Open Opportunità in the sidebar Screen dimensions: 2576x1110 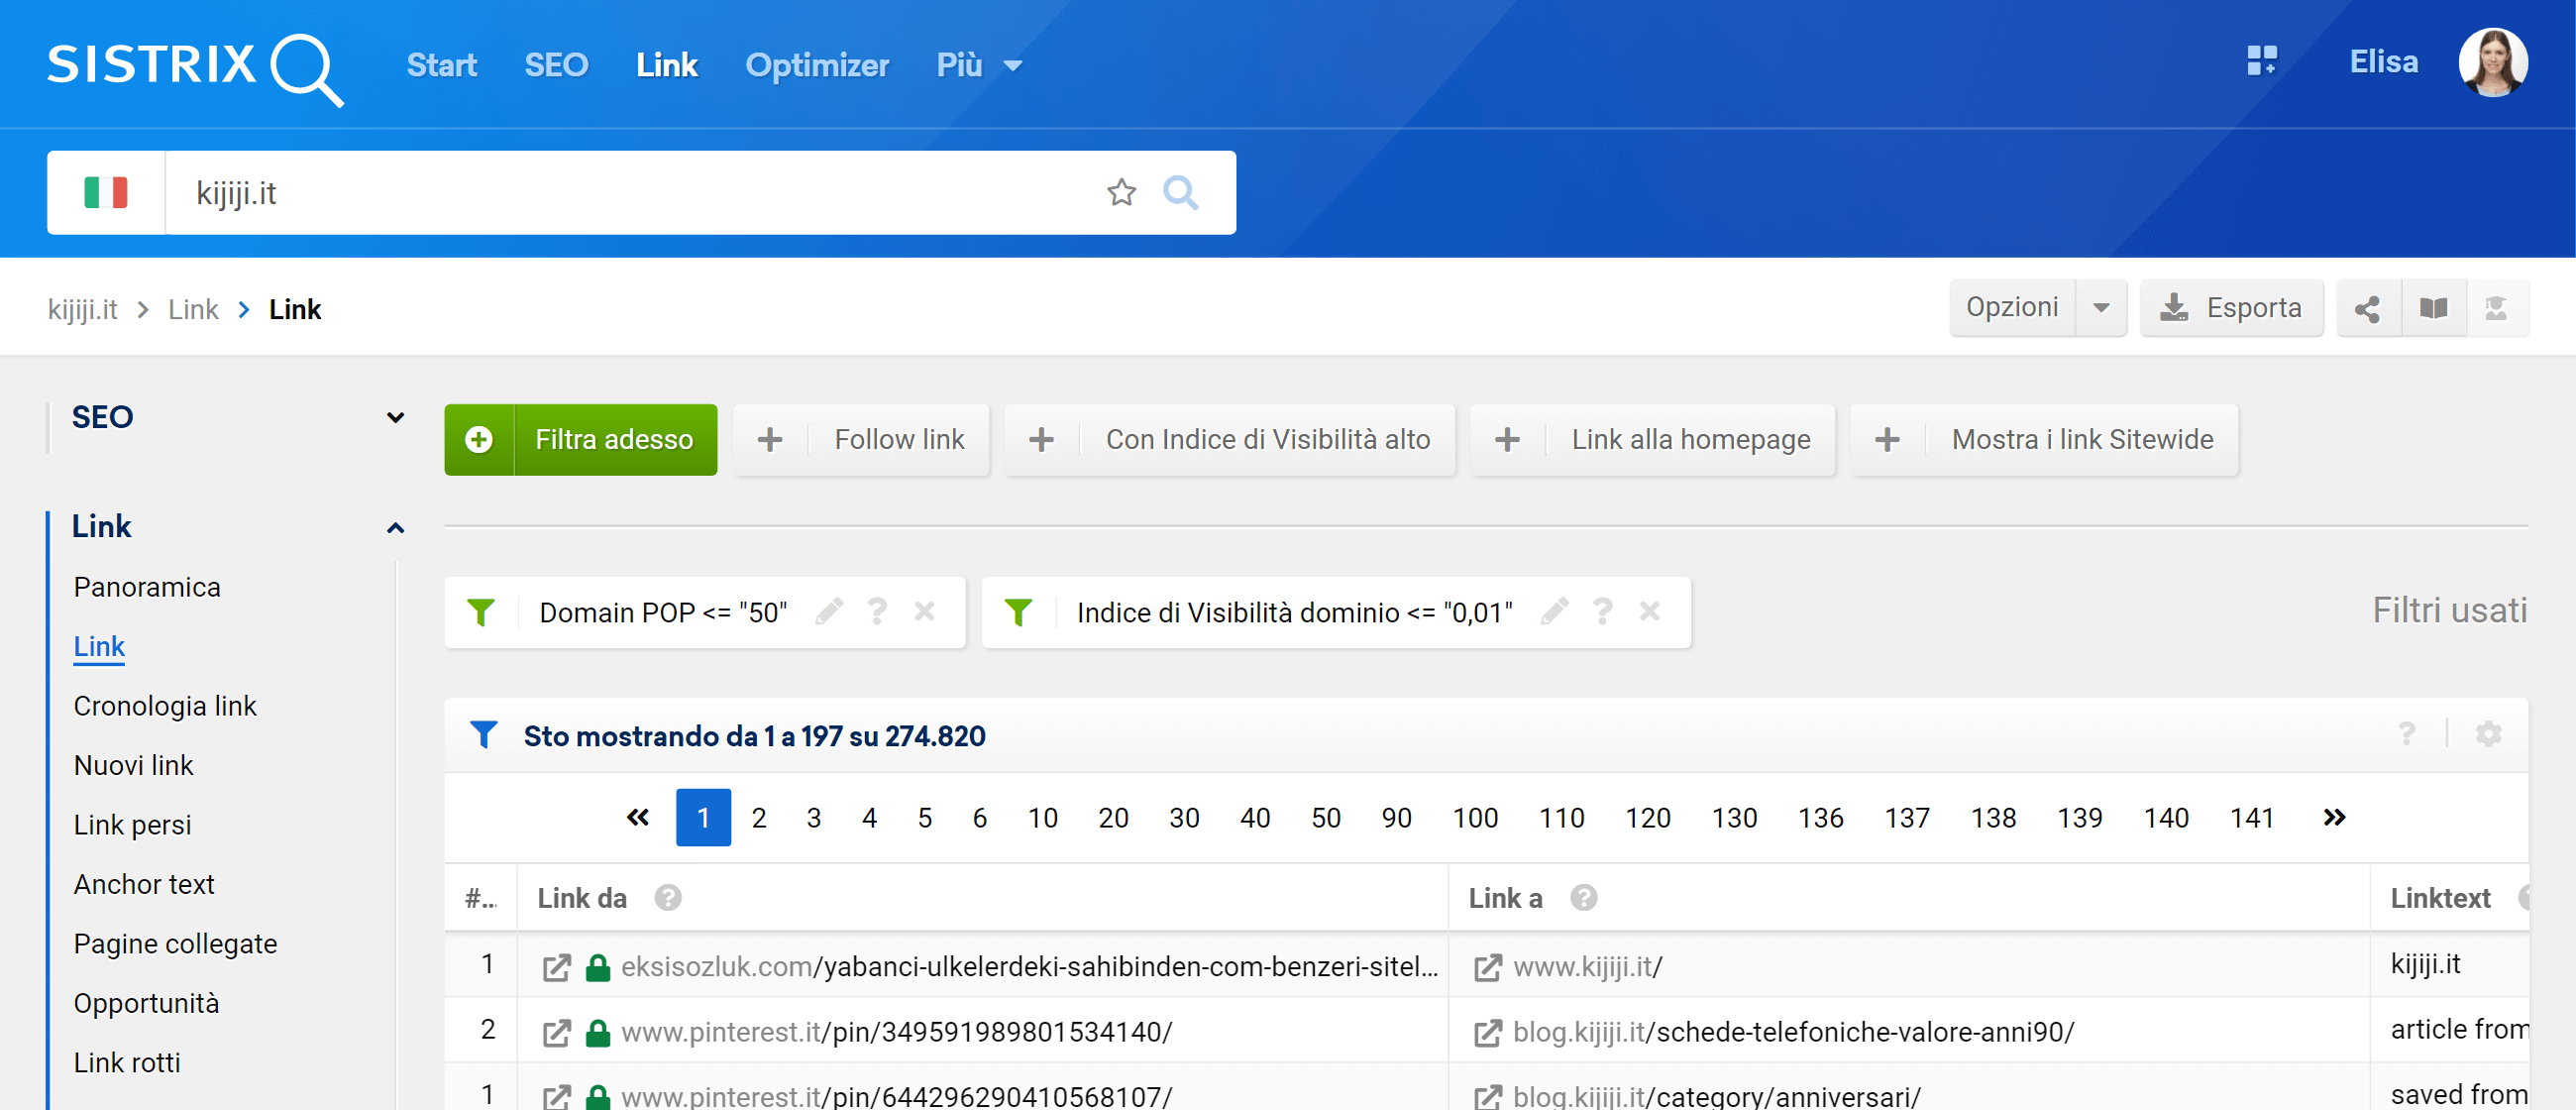click(x=146, y=1003)
